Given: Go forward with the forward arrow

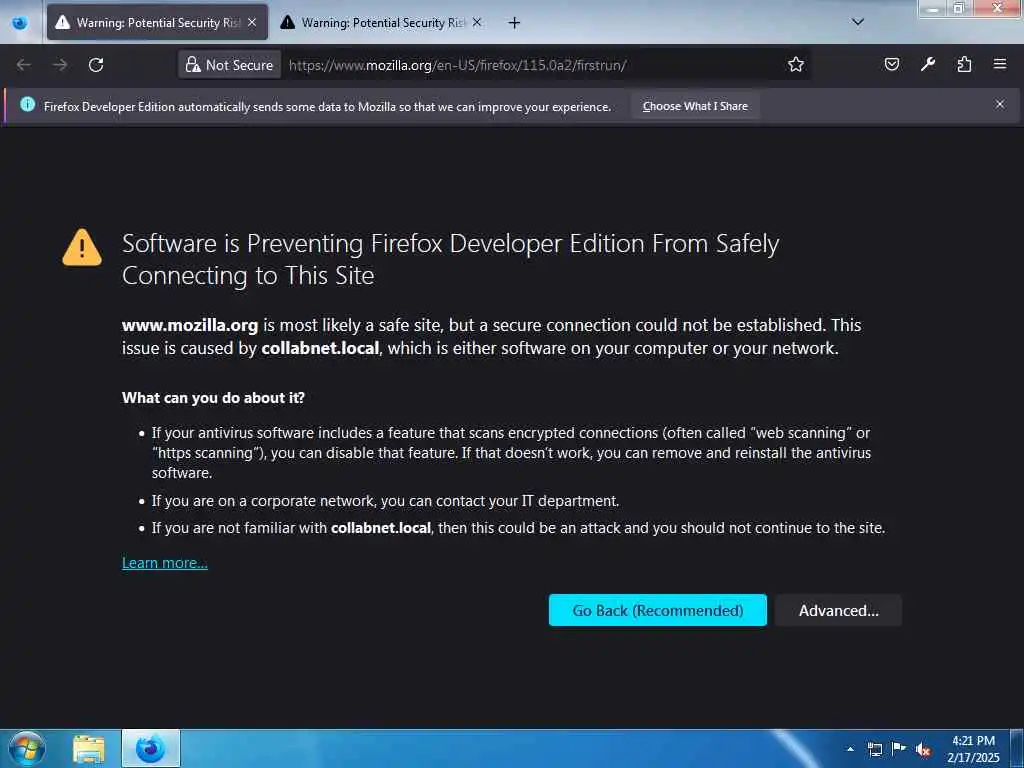Looking at the screenshot, I should coord(60,65).
